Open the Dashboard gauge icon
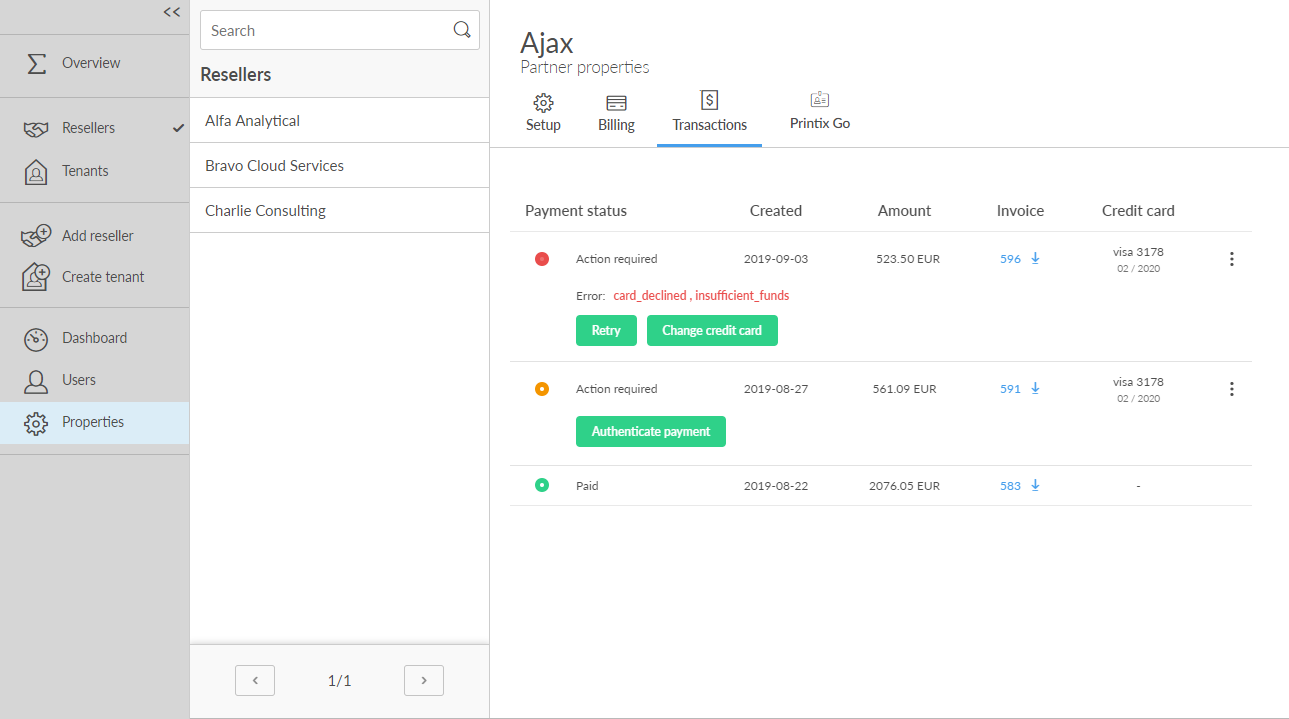The width and height of the screenshot is (1289, 719). (x=36, y=339)
